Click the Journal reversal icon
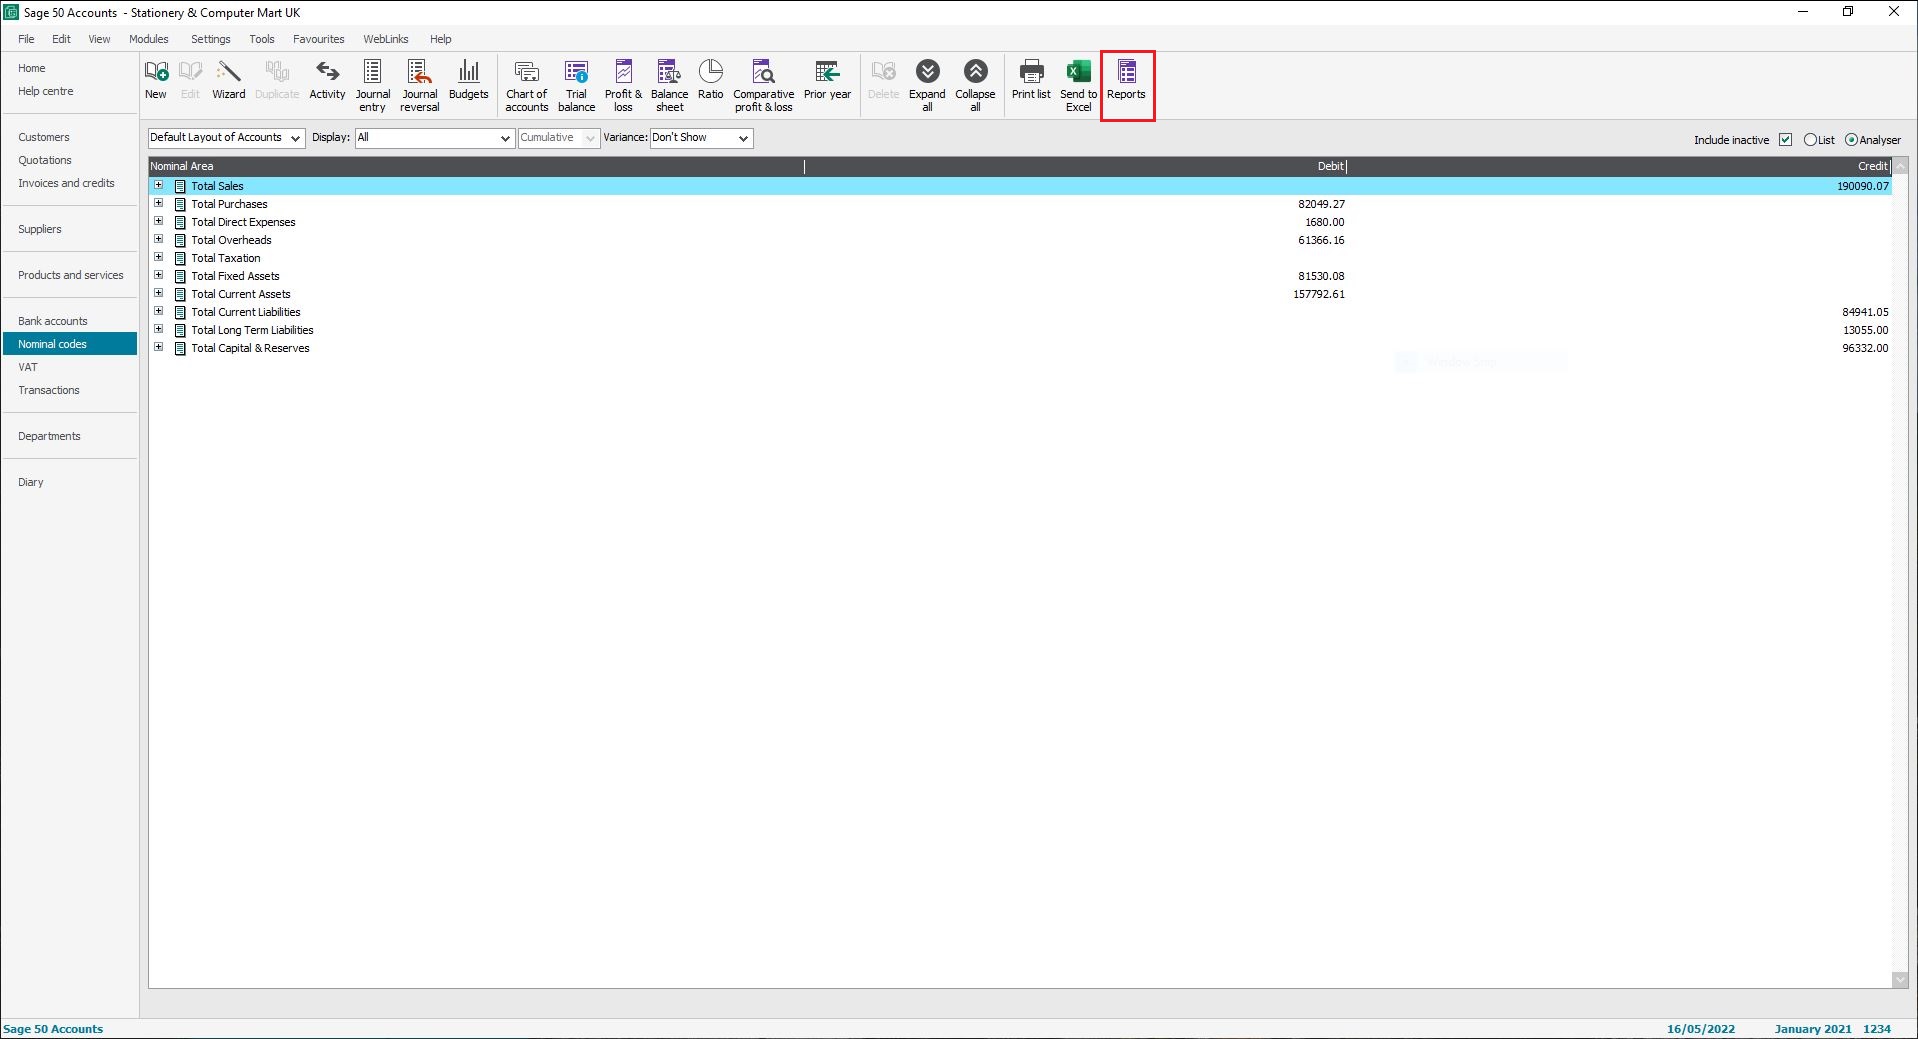1918x1039 pixels. [x=420, y=85]
